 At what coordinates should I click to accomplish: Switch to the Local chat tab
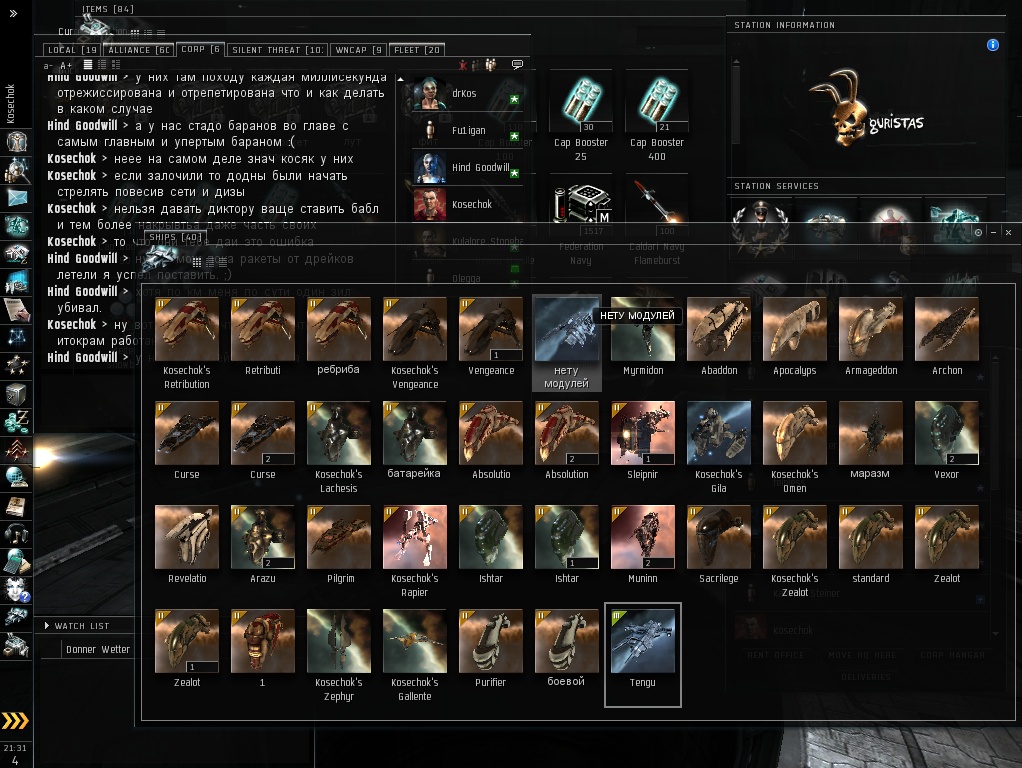click(x=72, y=50)
